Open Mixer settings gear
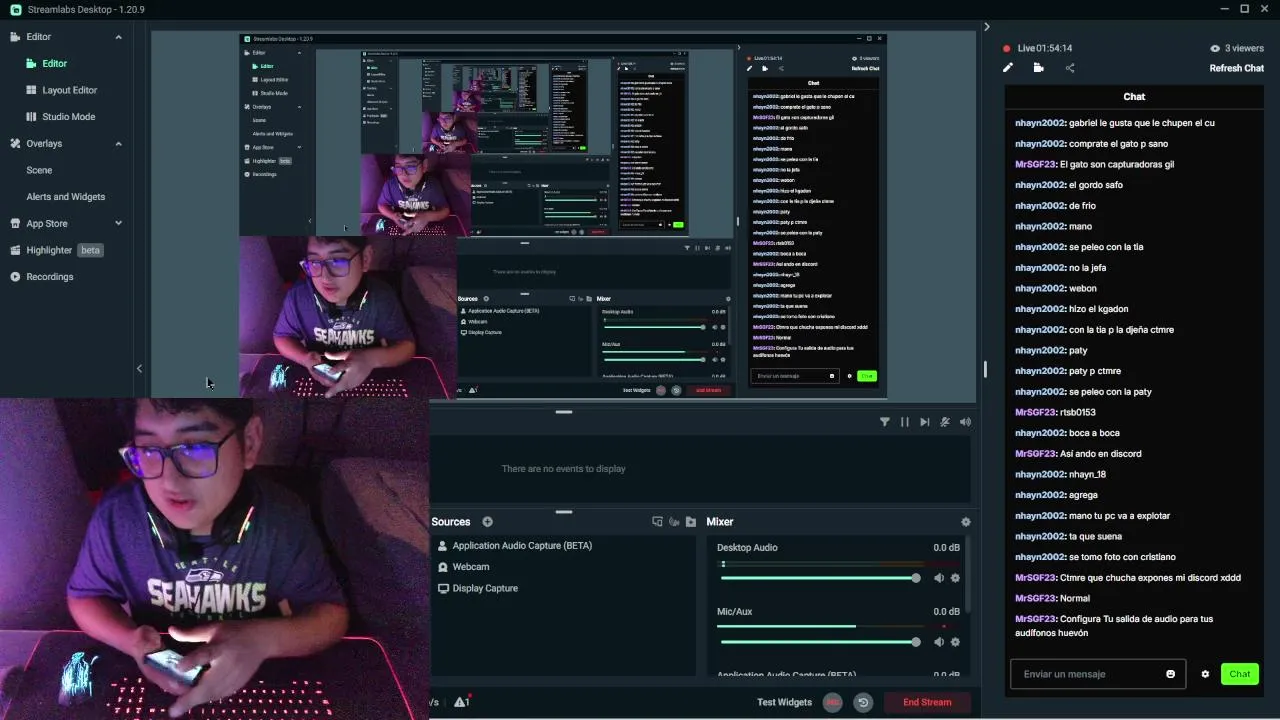The image size is (1280, 720). point(965,522)
